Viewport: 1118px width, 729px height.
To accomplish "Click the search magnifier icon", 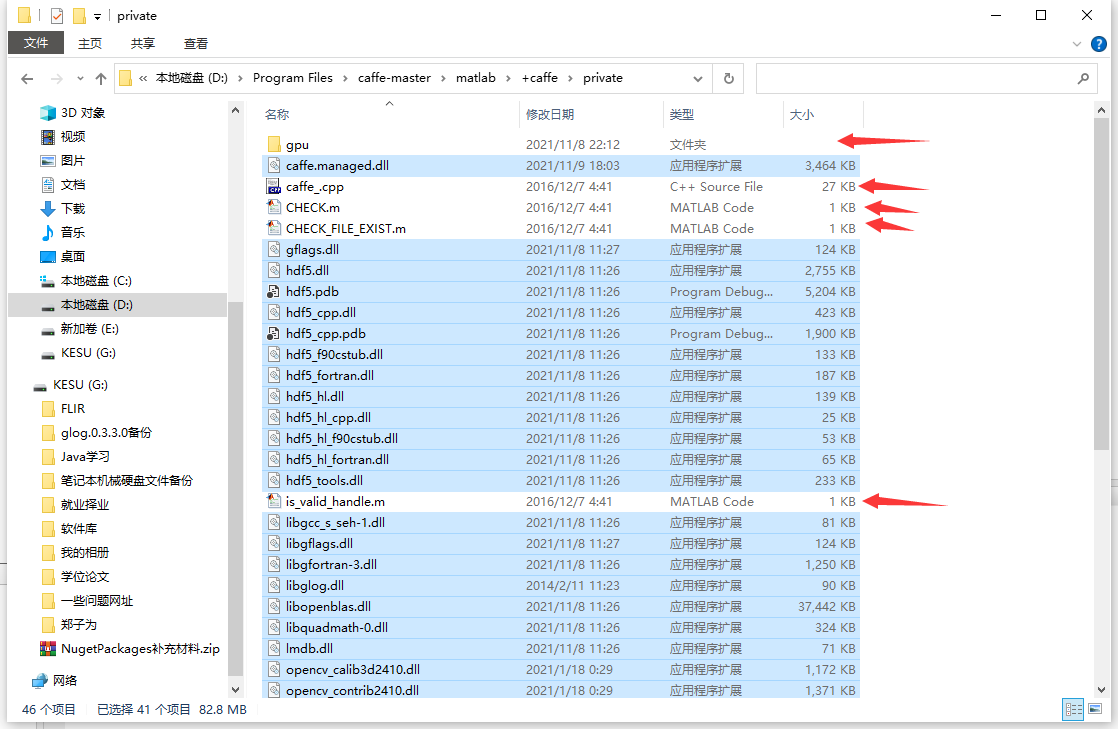I will point(1083,78).
